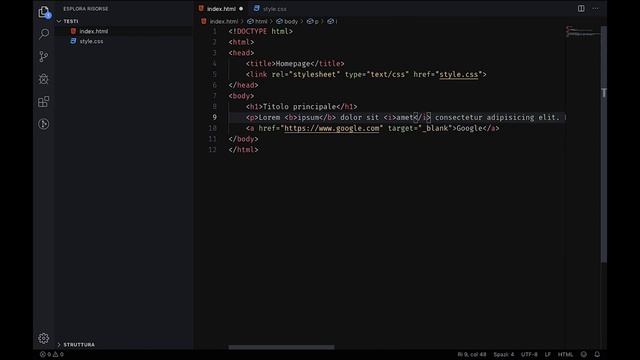
Task: Change indentation spaces setting in status bar
Action: click(x=504, y=354)
